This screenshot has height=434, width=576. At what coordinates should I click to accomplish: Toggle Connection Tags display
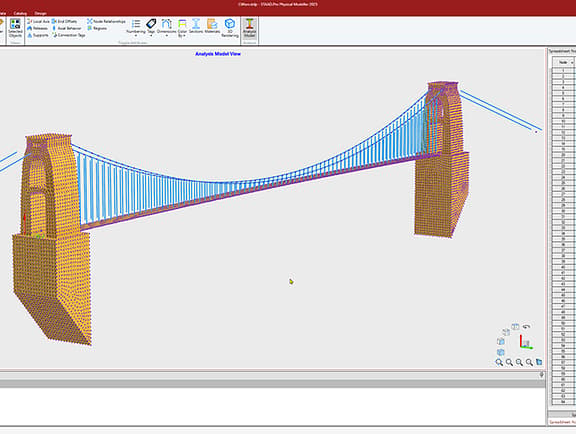pos(69,35)
